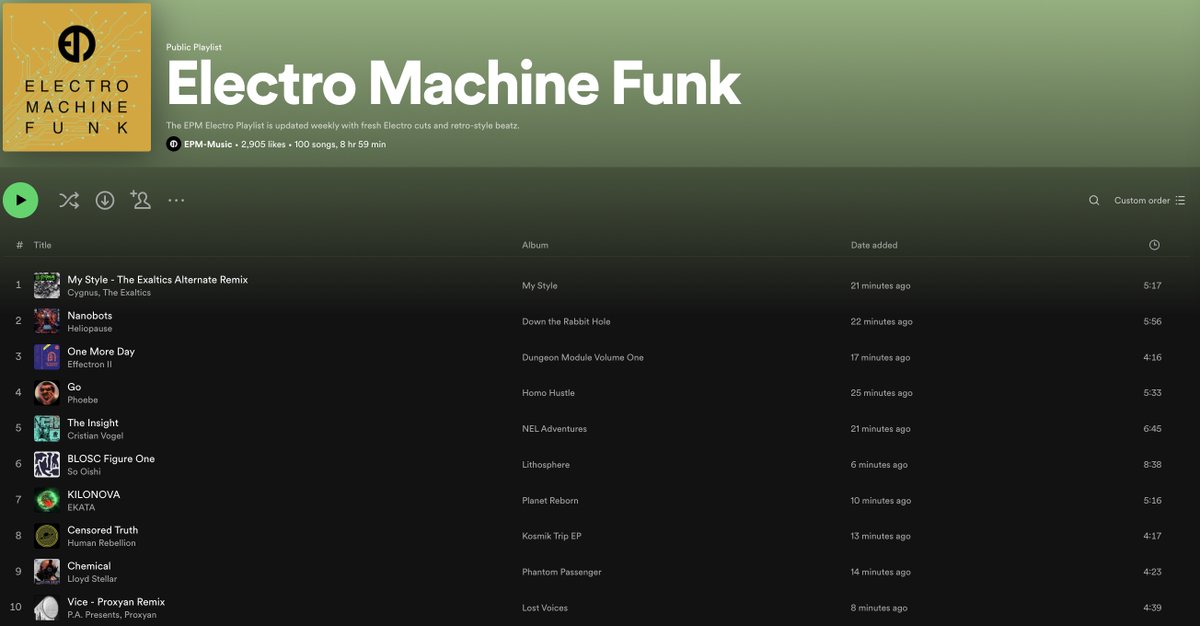Open the My Style album link

click(x=540, y=286)
